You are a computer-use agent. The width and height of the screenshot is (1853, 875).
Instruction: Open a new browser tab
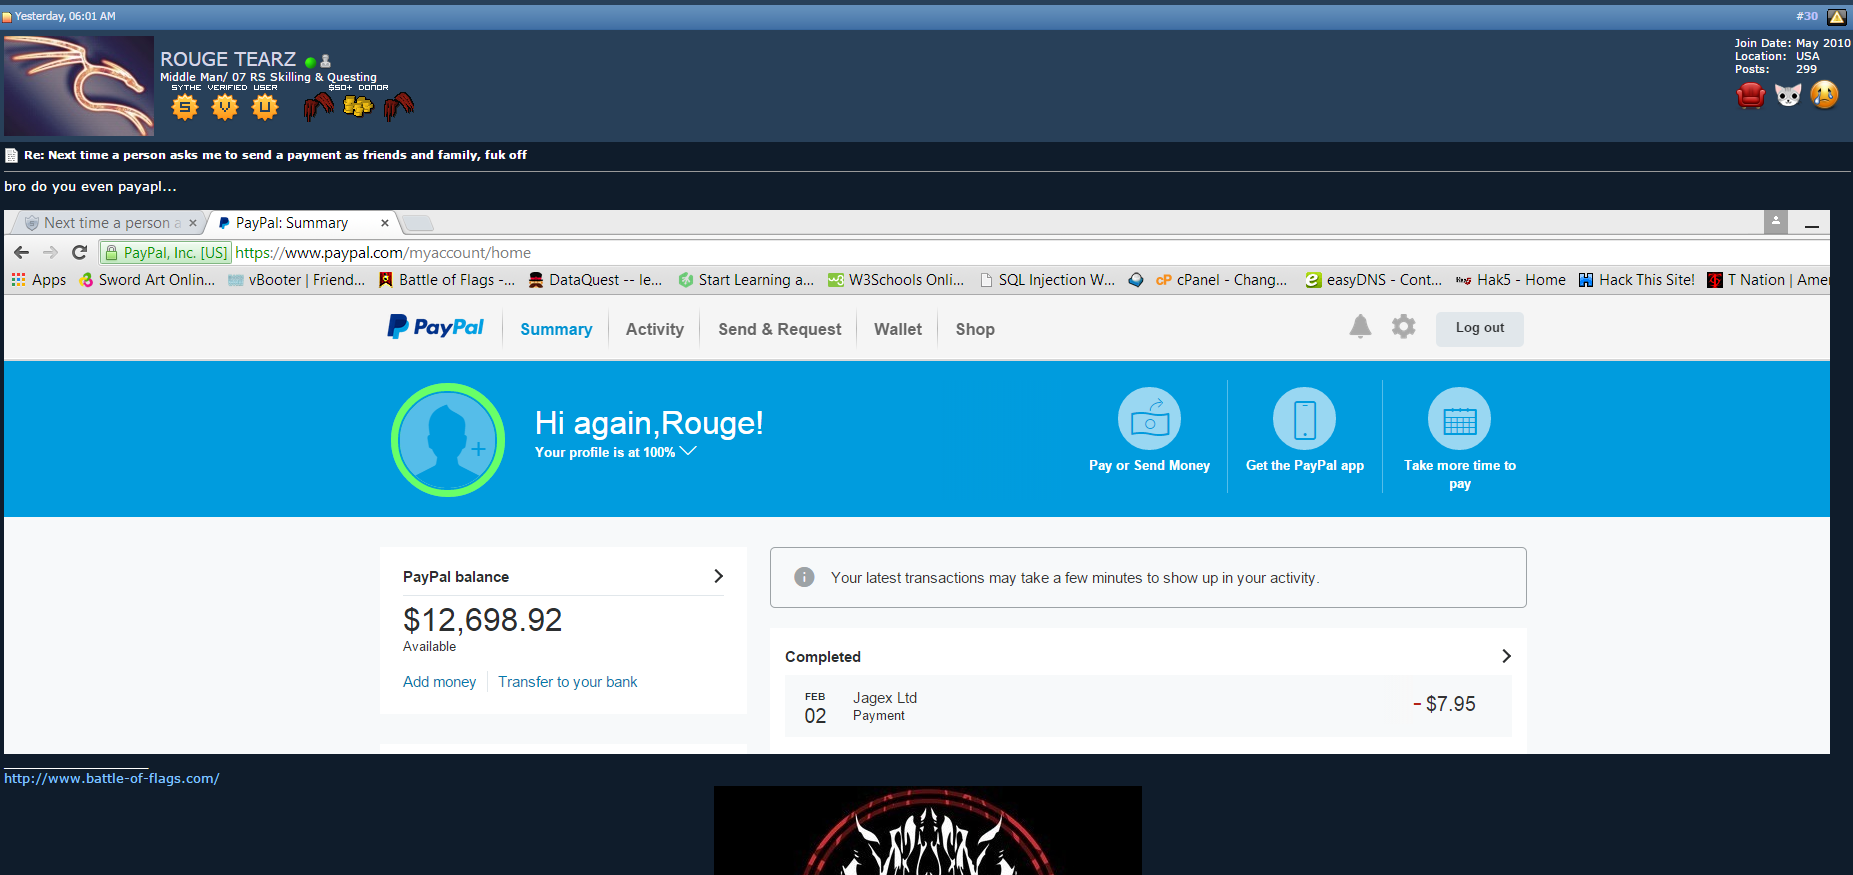(417, 223)
